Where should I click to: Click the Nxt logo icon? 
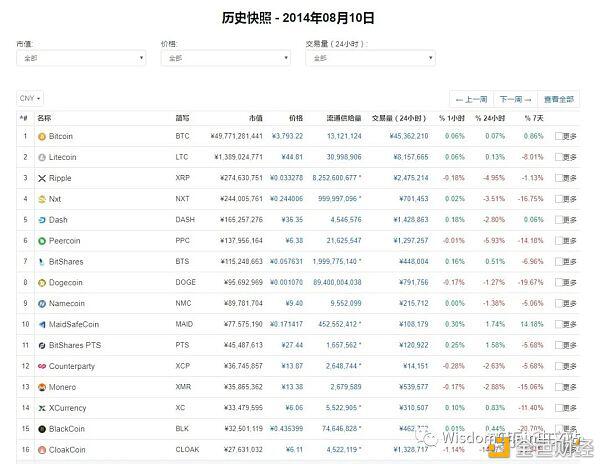click(42, 199)
